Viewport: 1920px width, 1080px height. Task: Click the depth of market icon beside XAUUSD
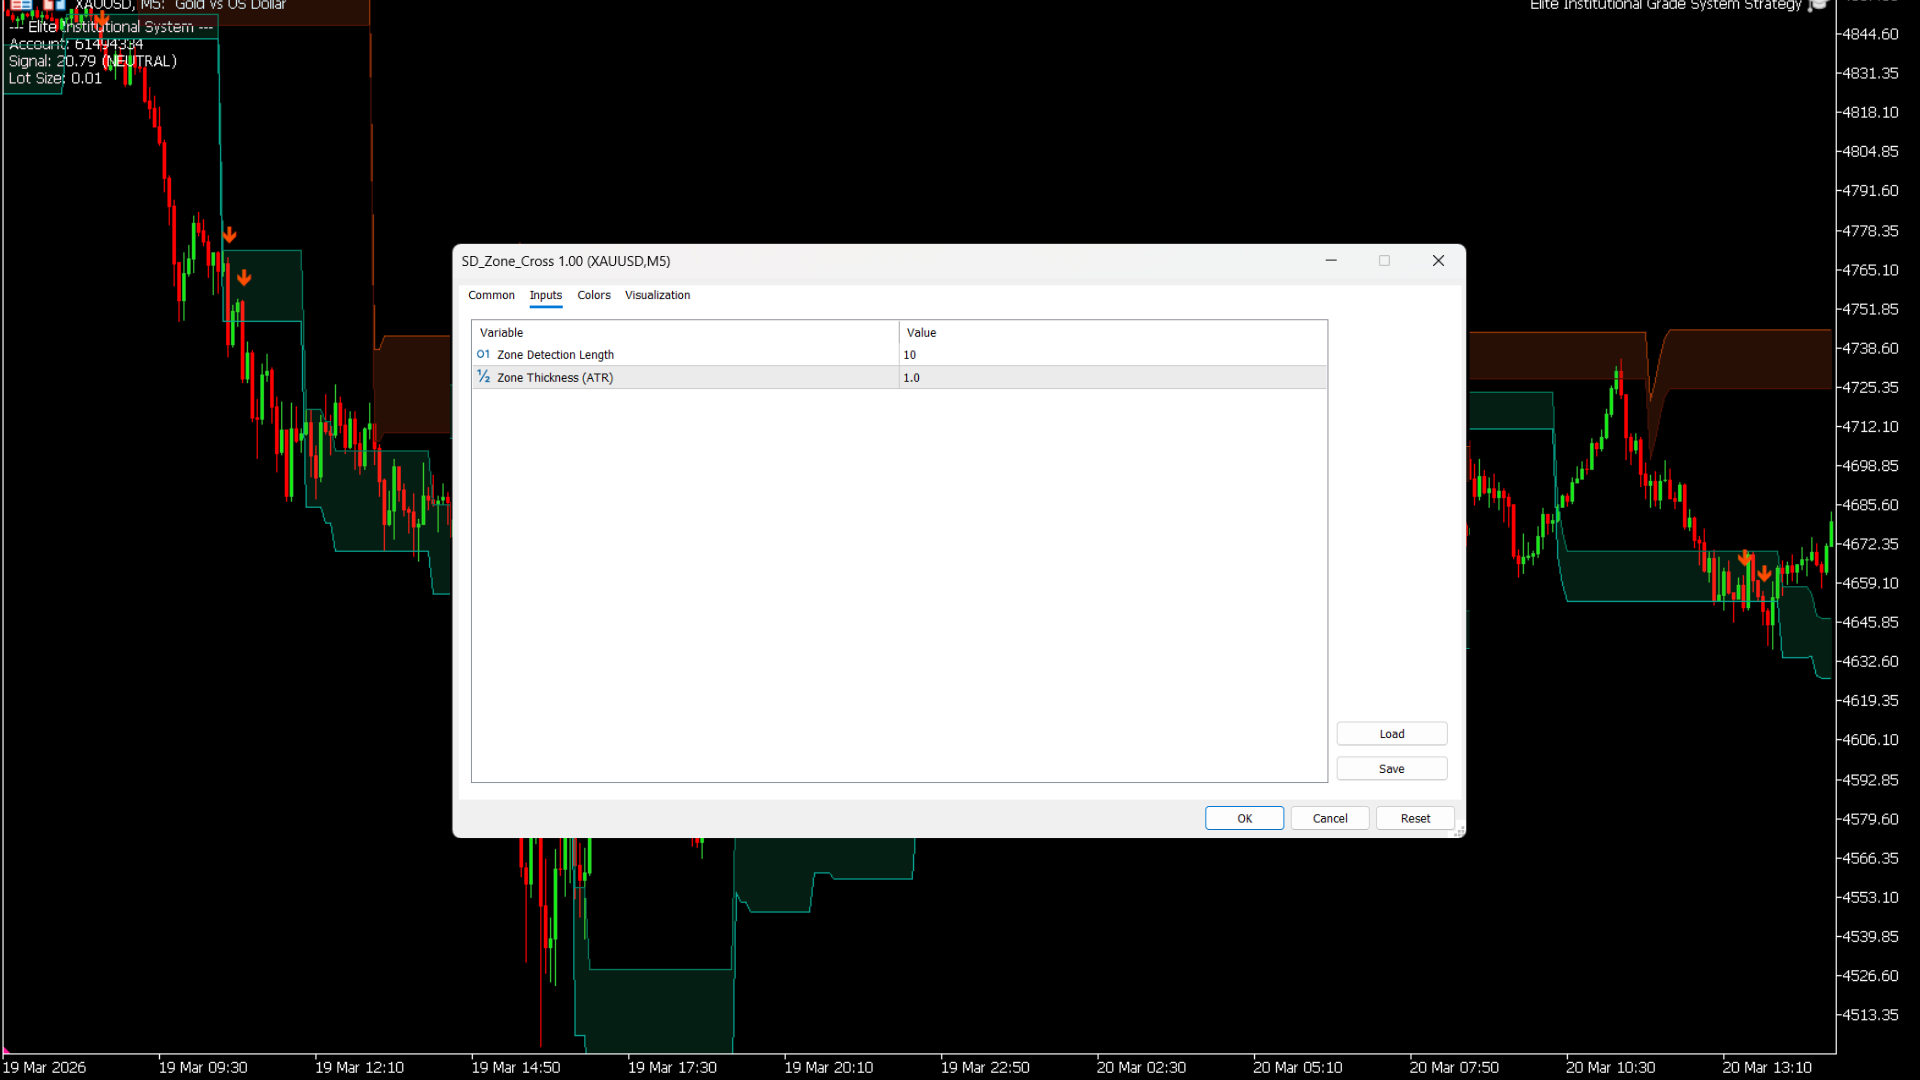click(x=54, y=4)
